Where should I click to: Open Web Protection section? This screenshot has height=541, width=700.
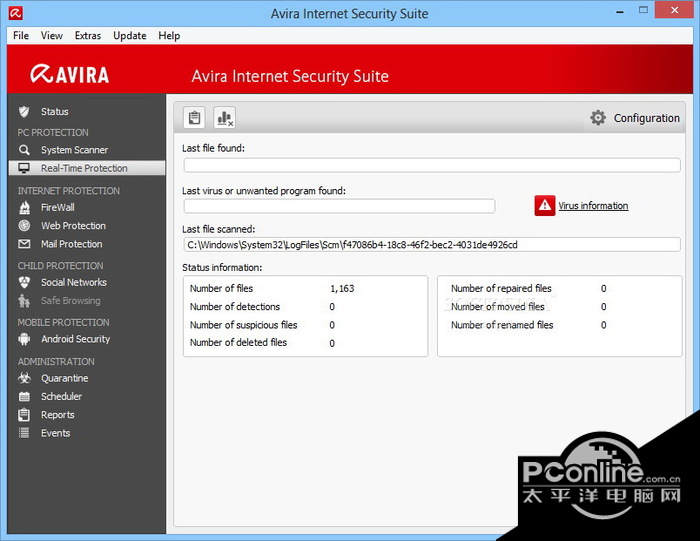pyautogui.click(x=74, y=226)
